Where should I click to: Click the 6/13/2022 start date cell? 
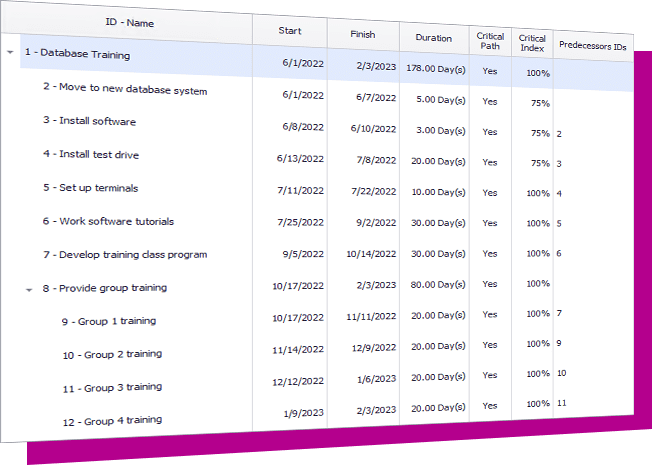click(x=300, y=158)
